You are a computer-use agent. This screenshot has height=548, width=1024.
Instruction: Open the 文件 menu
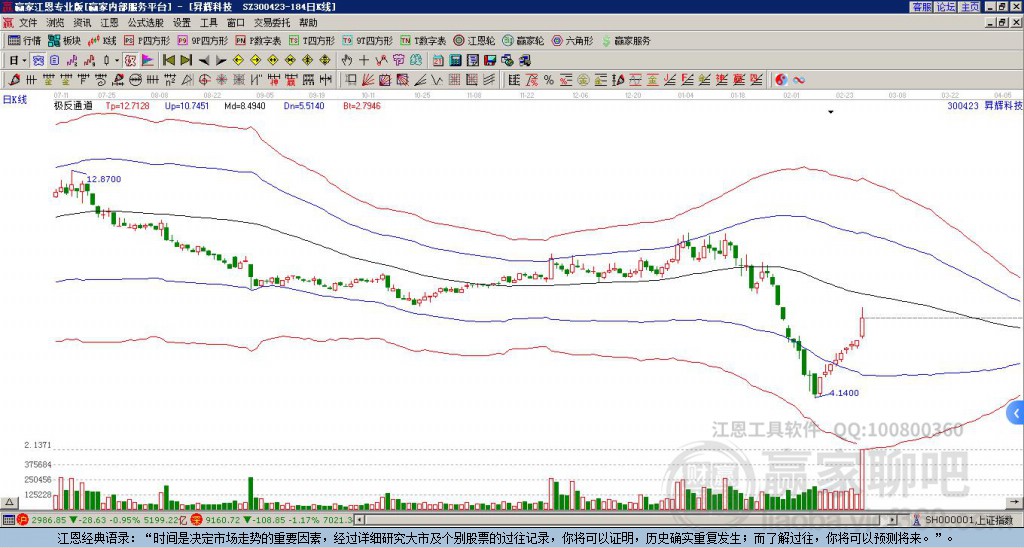coord(28,23)
